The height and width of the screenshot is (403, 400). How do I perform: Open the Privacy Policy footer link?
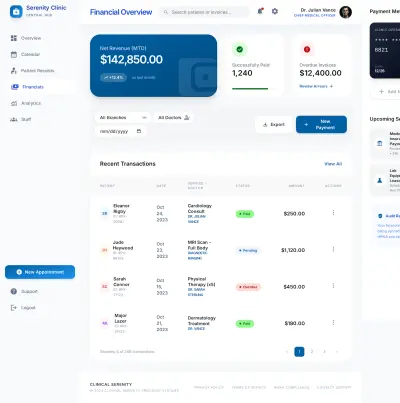[209, 387]
